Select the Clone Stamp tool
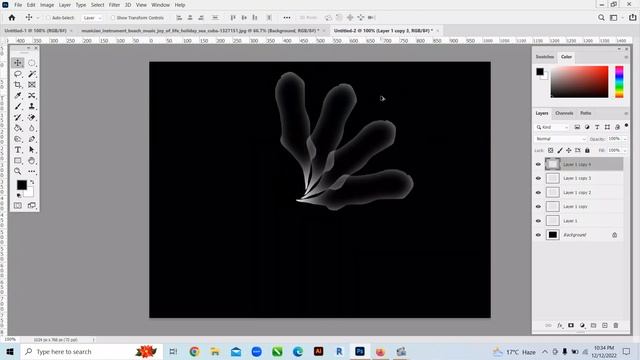Viewport: 640px width, 360px height. [x=32, y=107]
